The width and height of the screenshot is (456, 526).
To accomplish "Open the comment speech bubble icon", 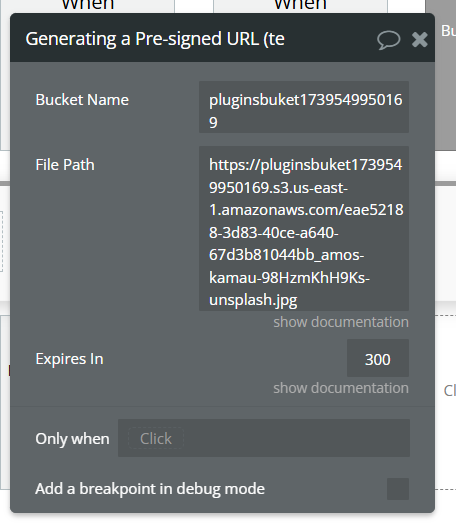I will pos(388,40).
